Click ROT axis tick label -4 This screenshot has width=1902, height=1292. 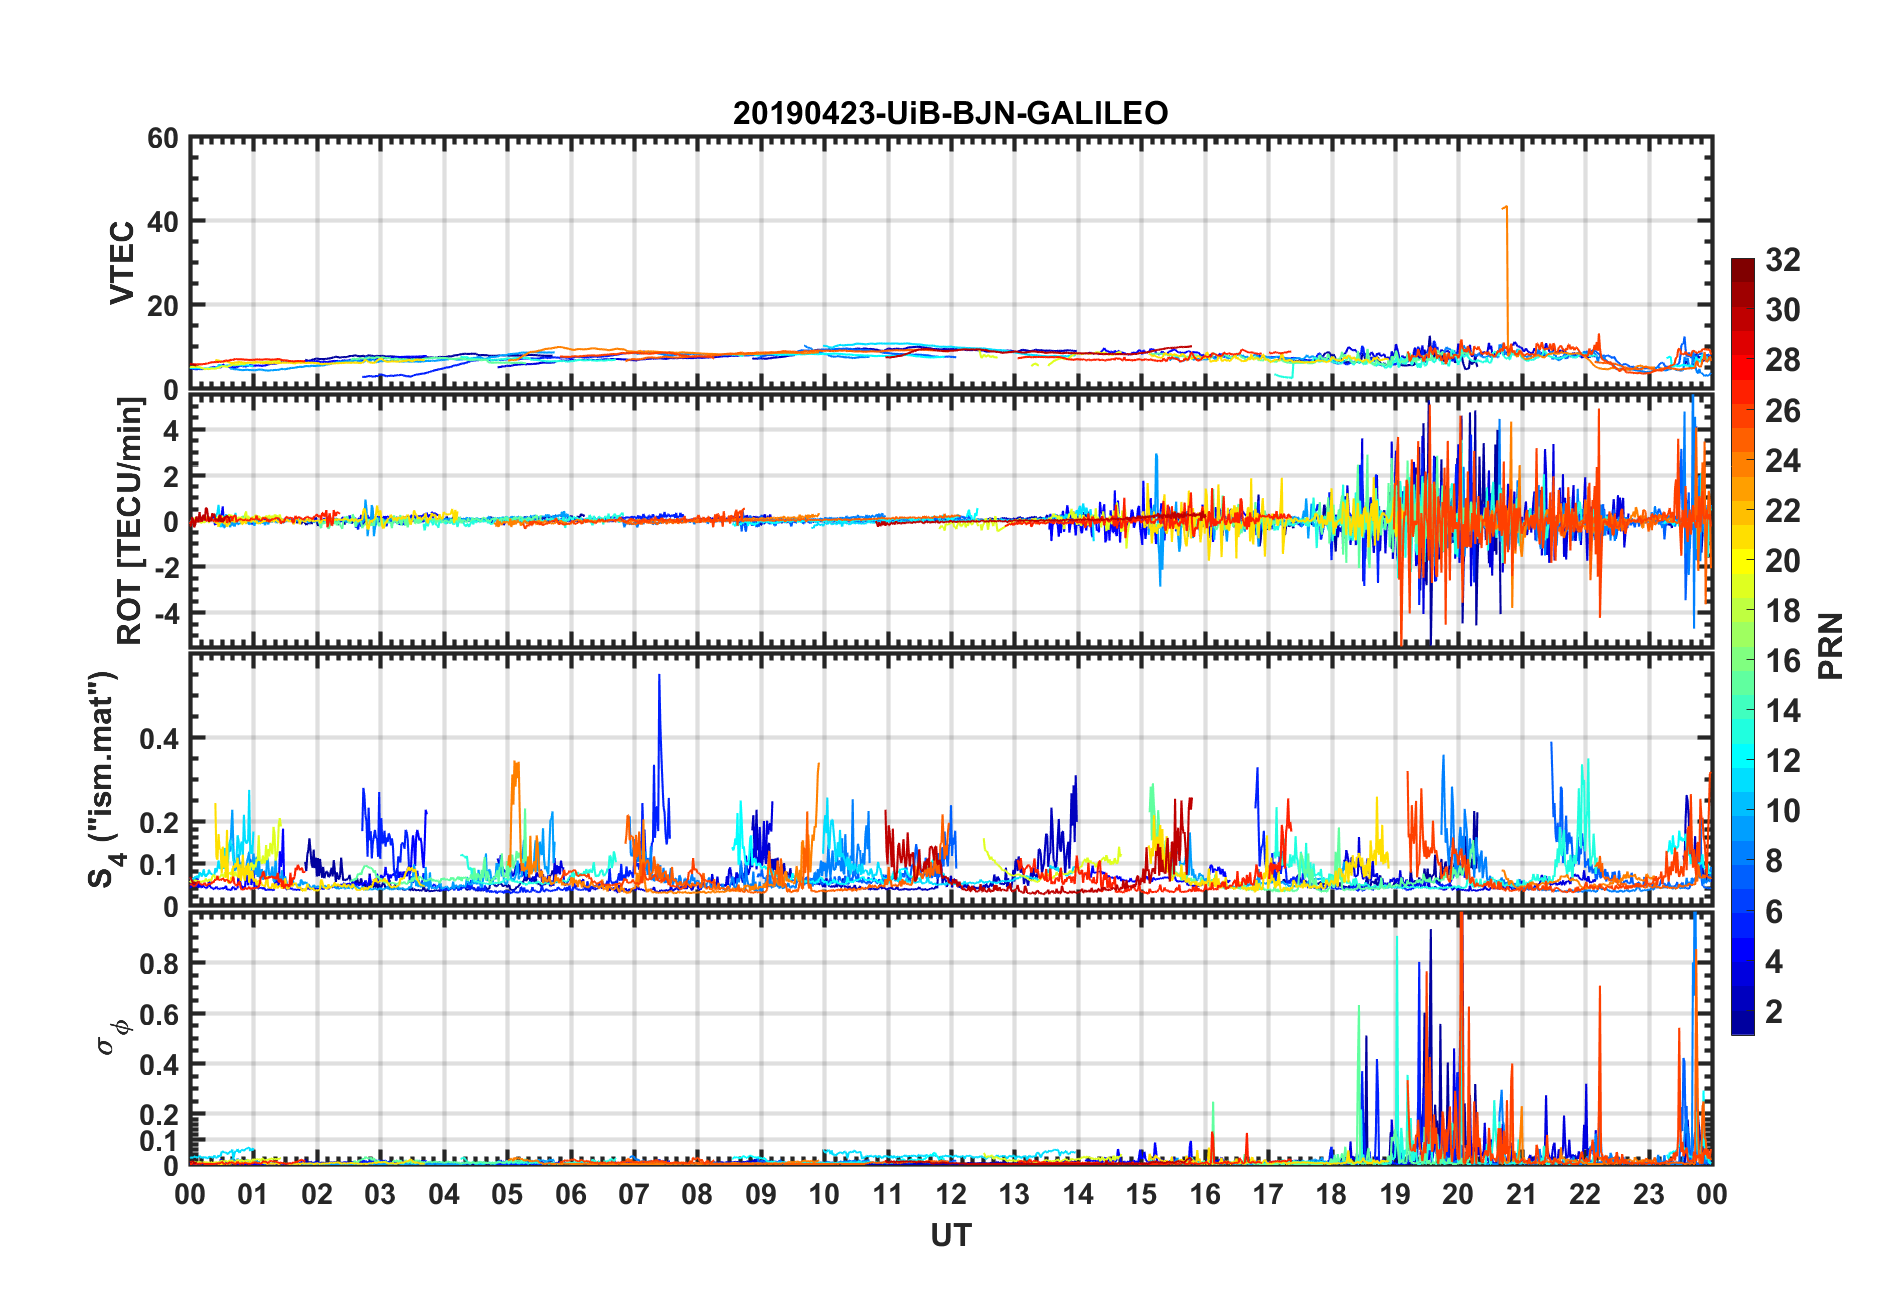click(x=167, y=612)
